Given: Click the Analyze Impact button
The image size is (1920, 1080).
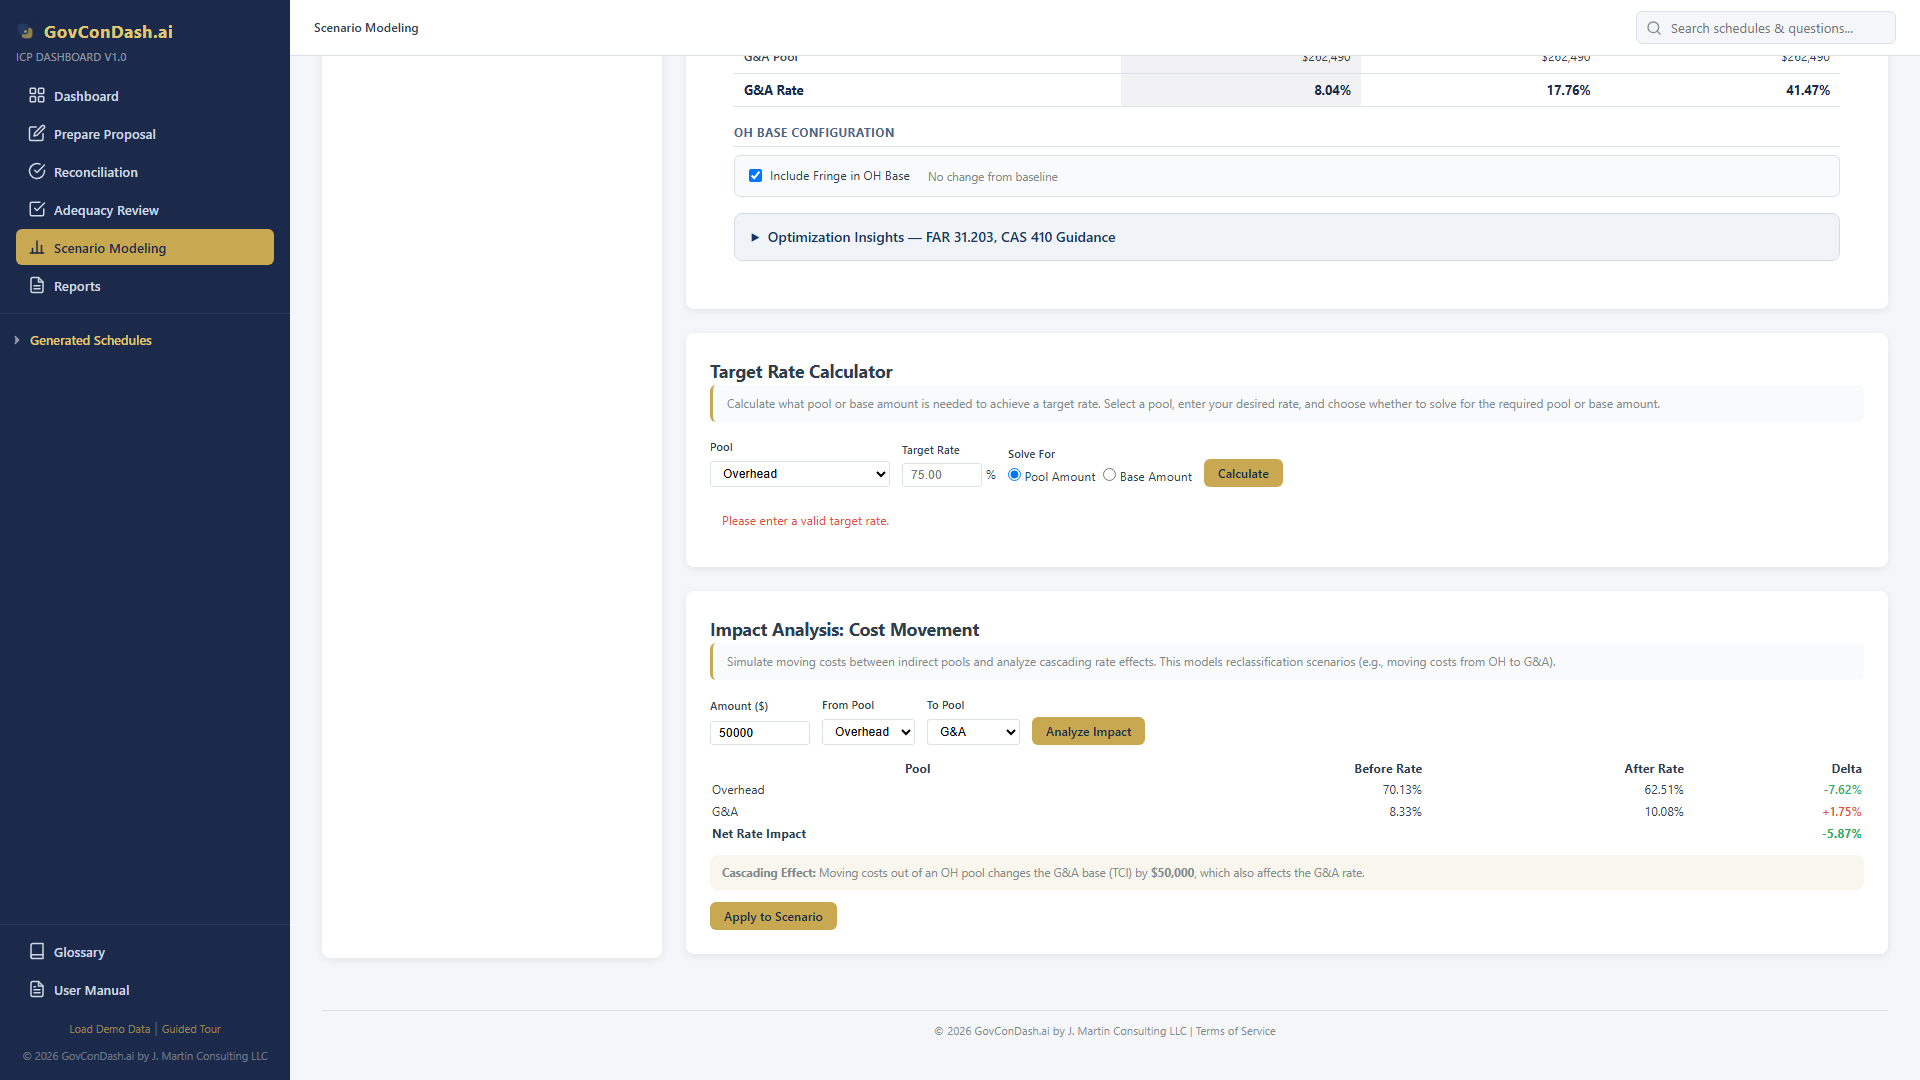Looking at the screenshot, I should [1088, 732].
